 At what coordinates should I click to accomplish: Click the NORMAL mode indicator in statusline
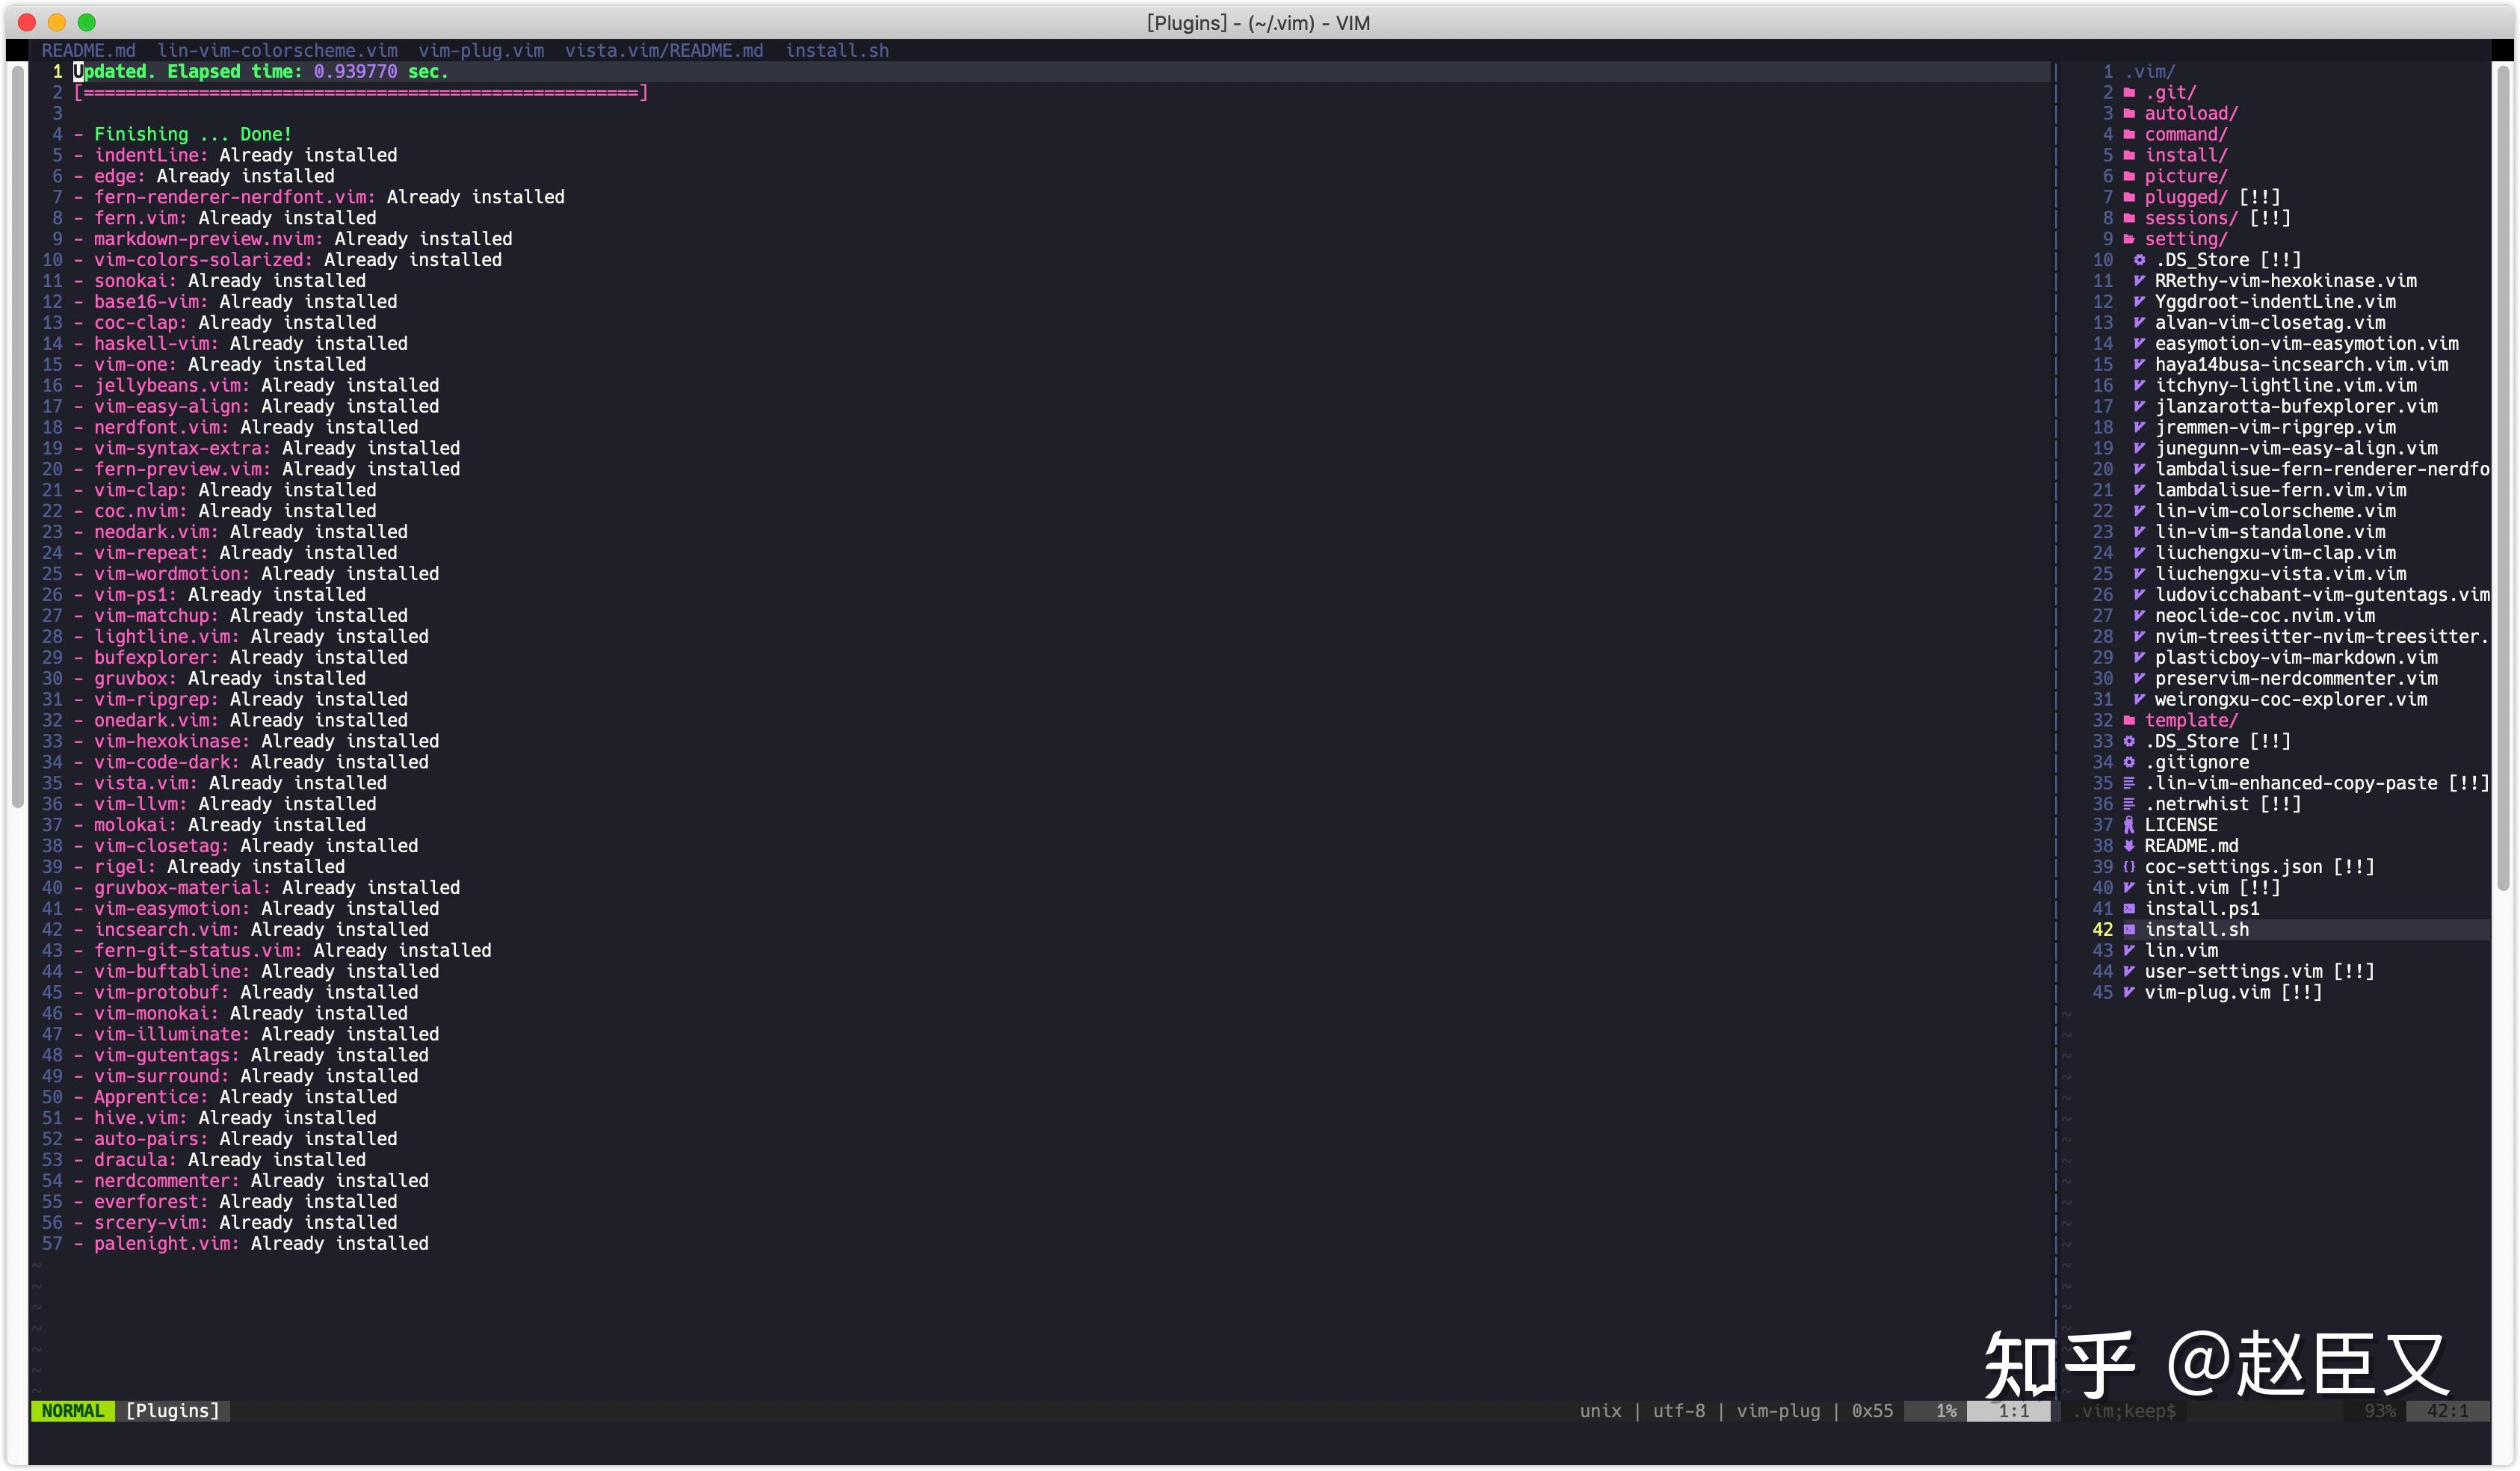coord(72,1411)
